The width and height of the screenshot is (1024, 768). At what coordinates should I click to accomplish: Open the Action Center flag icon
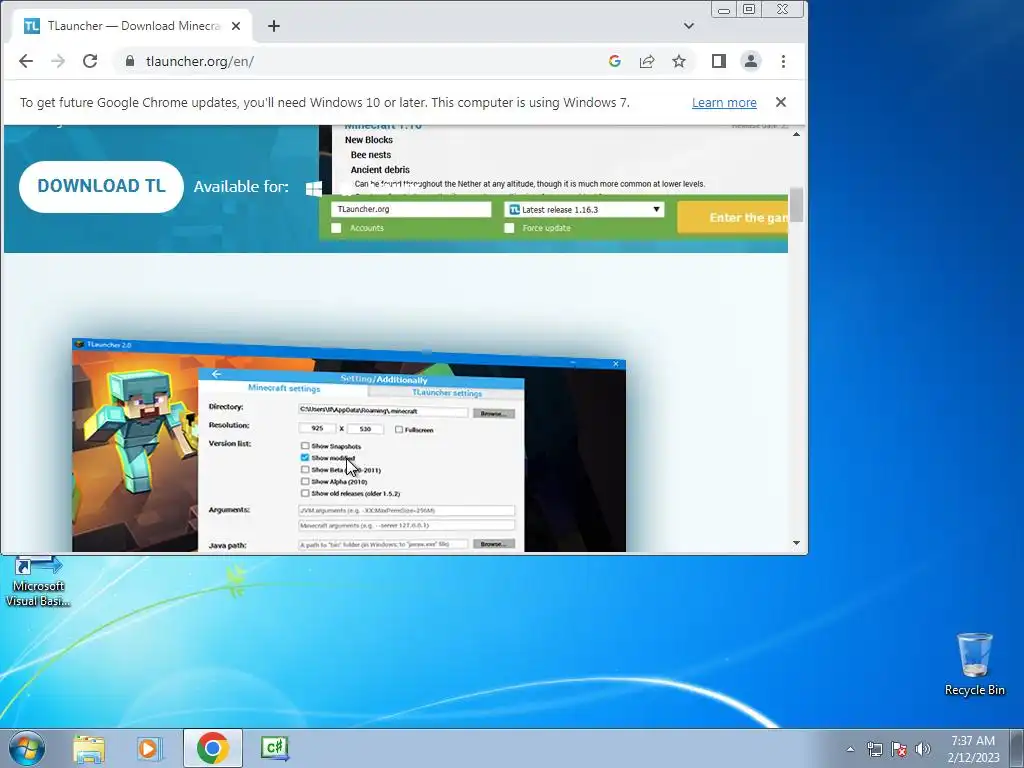click(x=899, y=749)
